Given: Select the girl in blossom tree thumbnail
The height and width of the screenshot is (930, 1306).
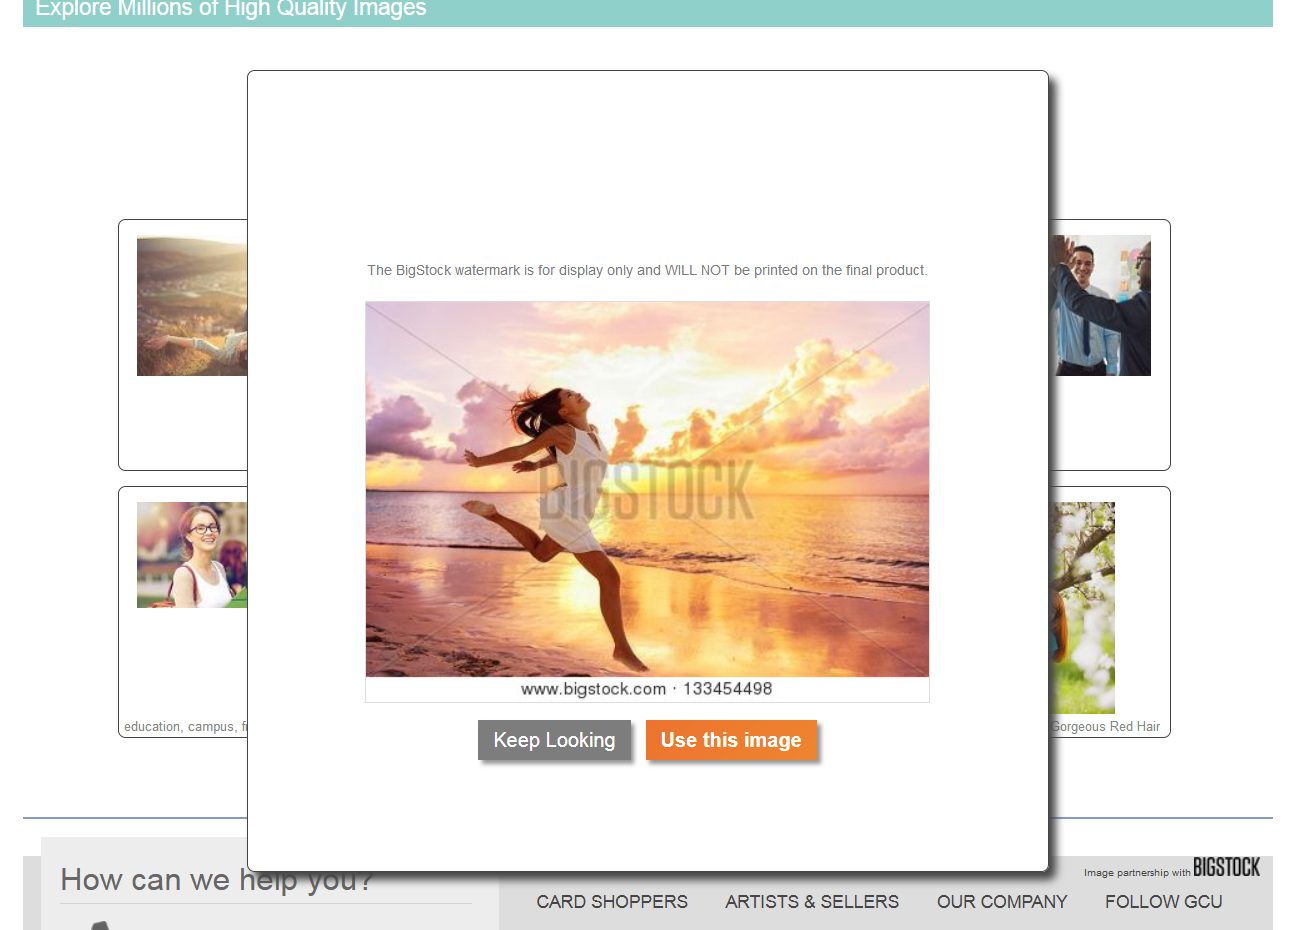Looking at the screenshot, I should pos(1080,607).
